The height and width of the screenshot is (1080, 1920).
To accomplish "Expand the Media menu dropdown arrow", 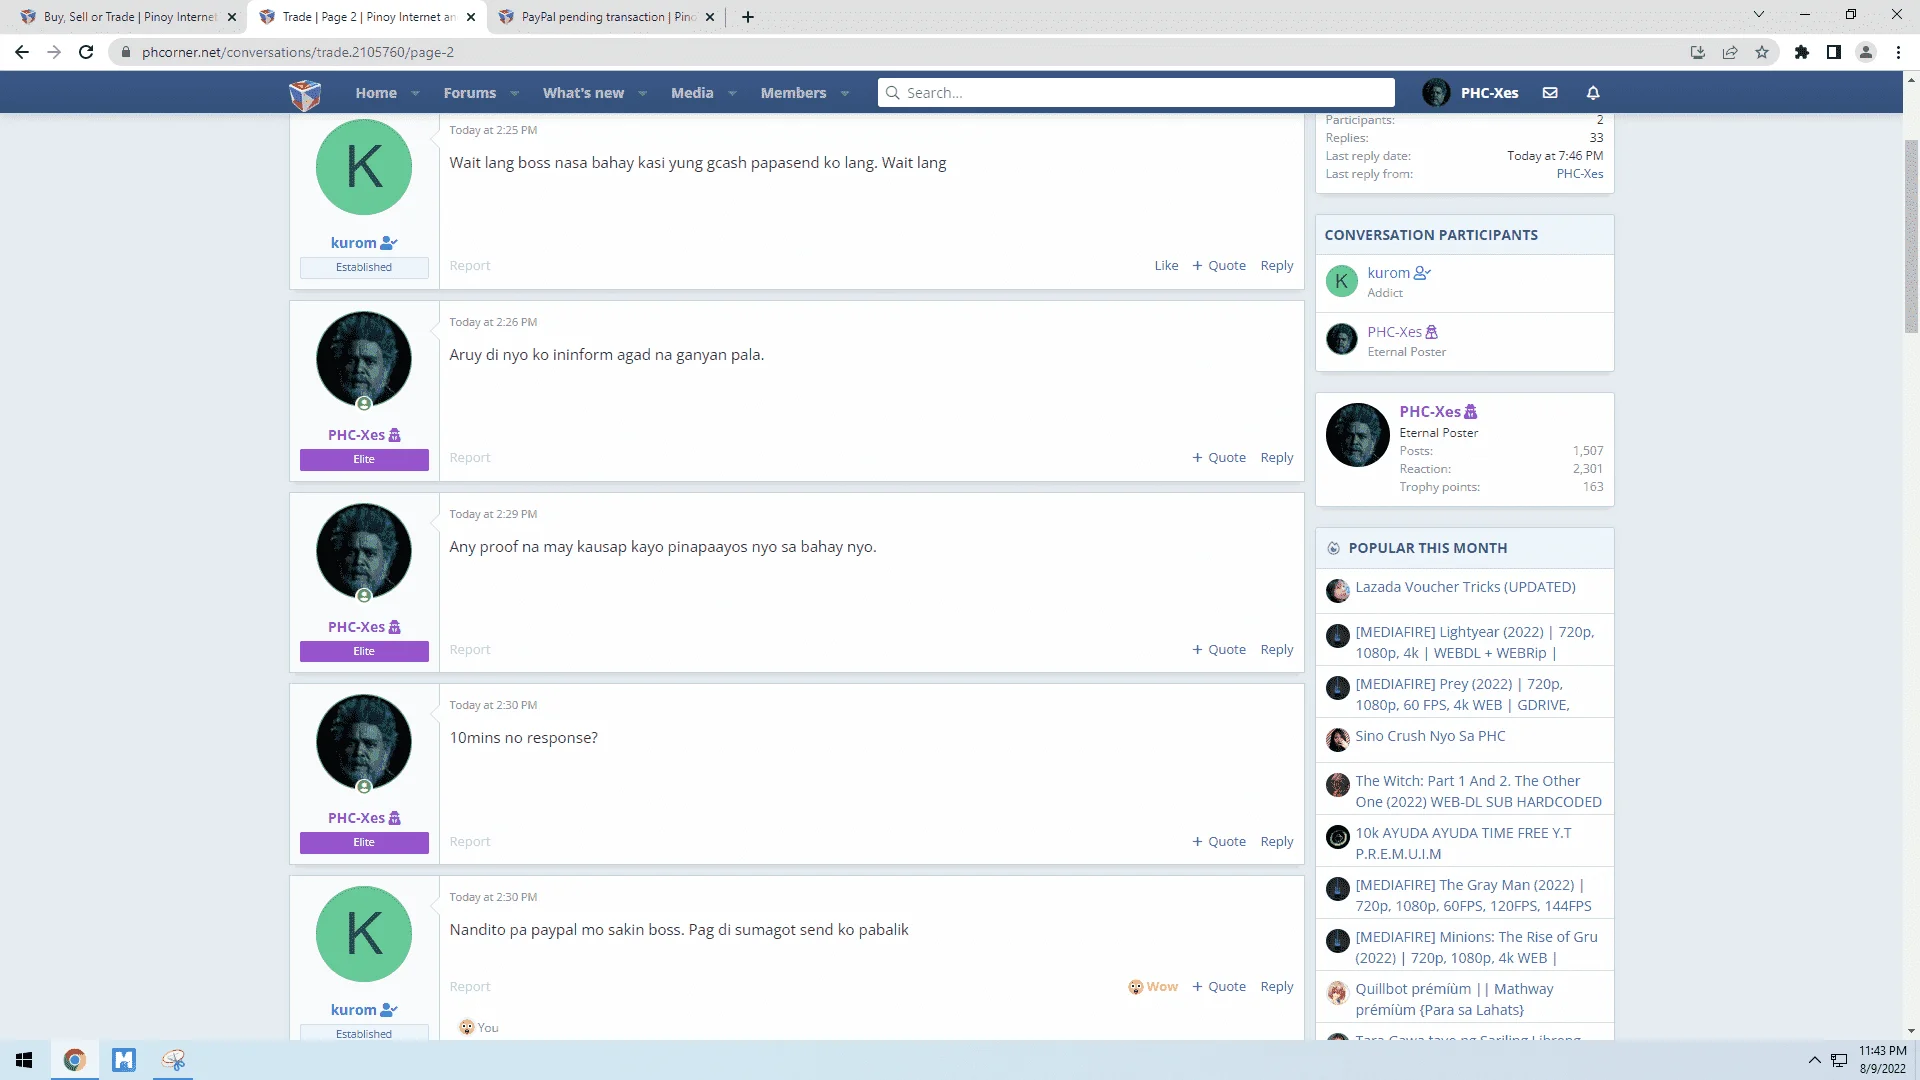I will click(732, 93).
